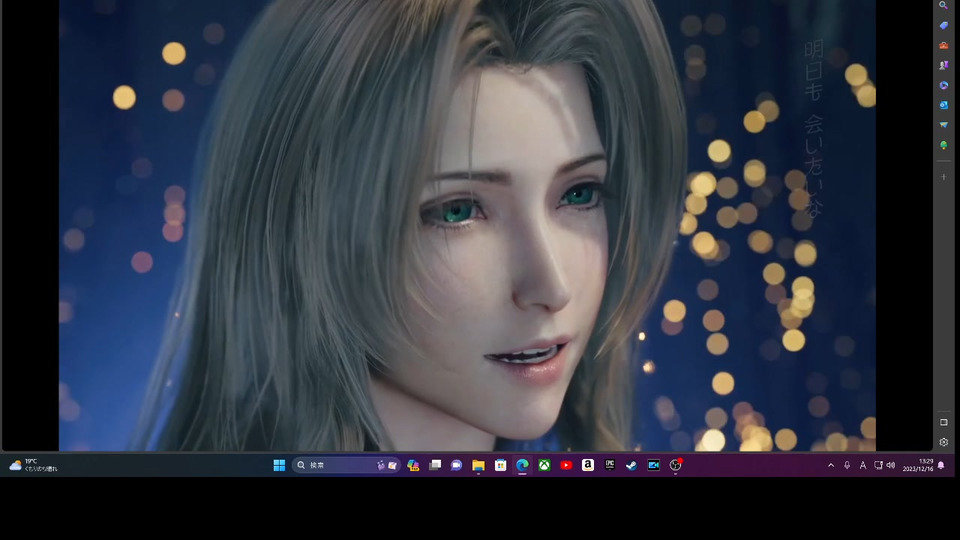Screen dimensions: 960x540
Task: Open Microsoft Store from the taskbar
Action: coord(500,465)
